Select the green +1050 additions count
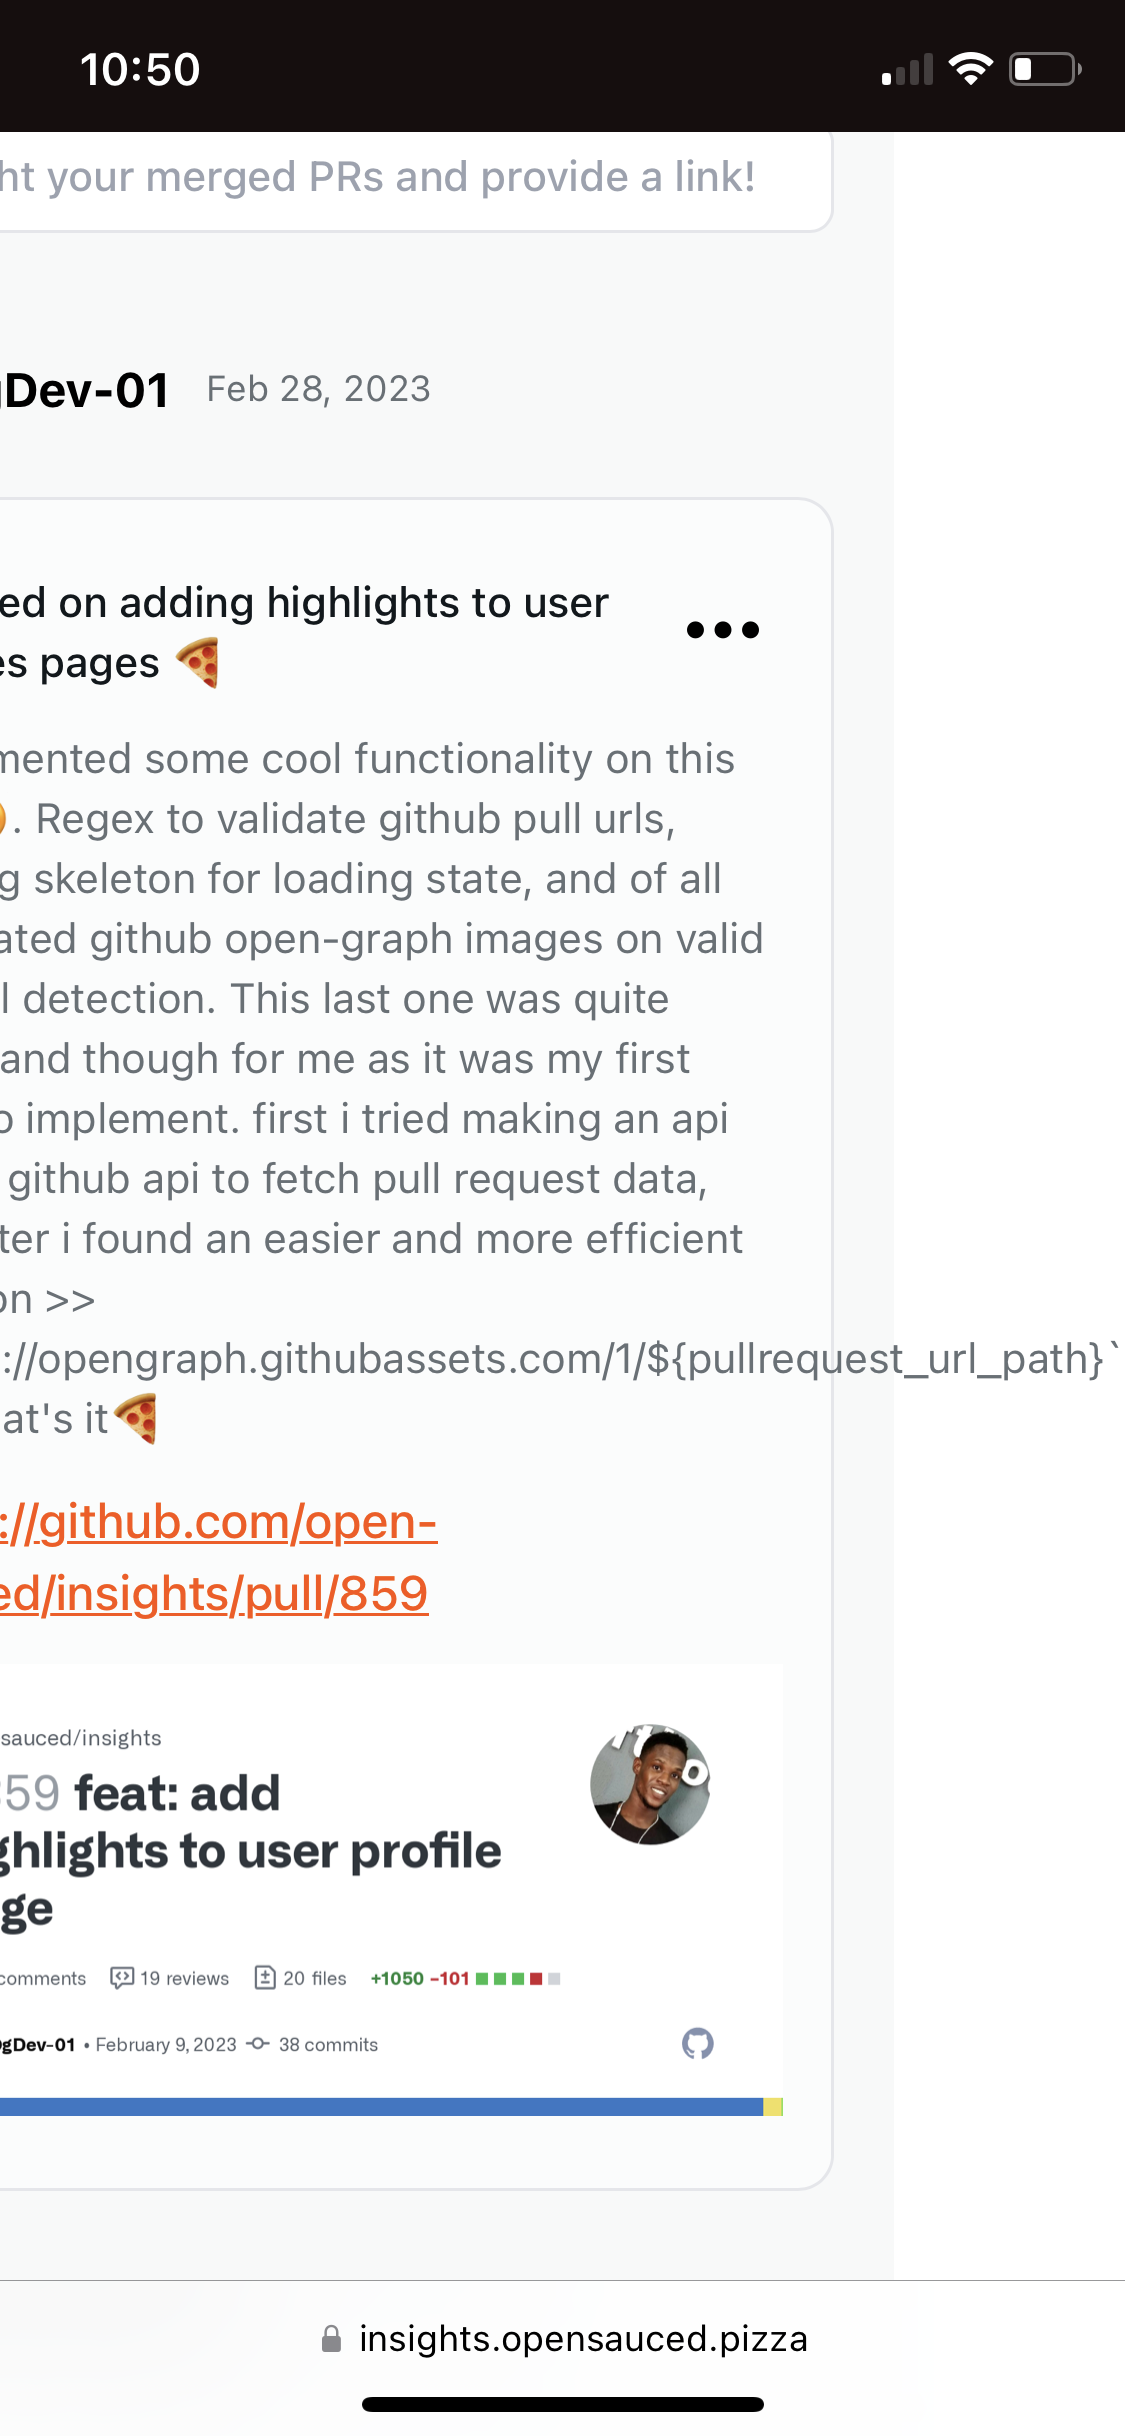This screenshot has width=1125, height=2436. (396, 1976)
